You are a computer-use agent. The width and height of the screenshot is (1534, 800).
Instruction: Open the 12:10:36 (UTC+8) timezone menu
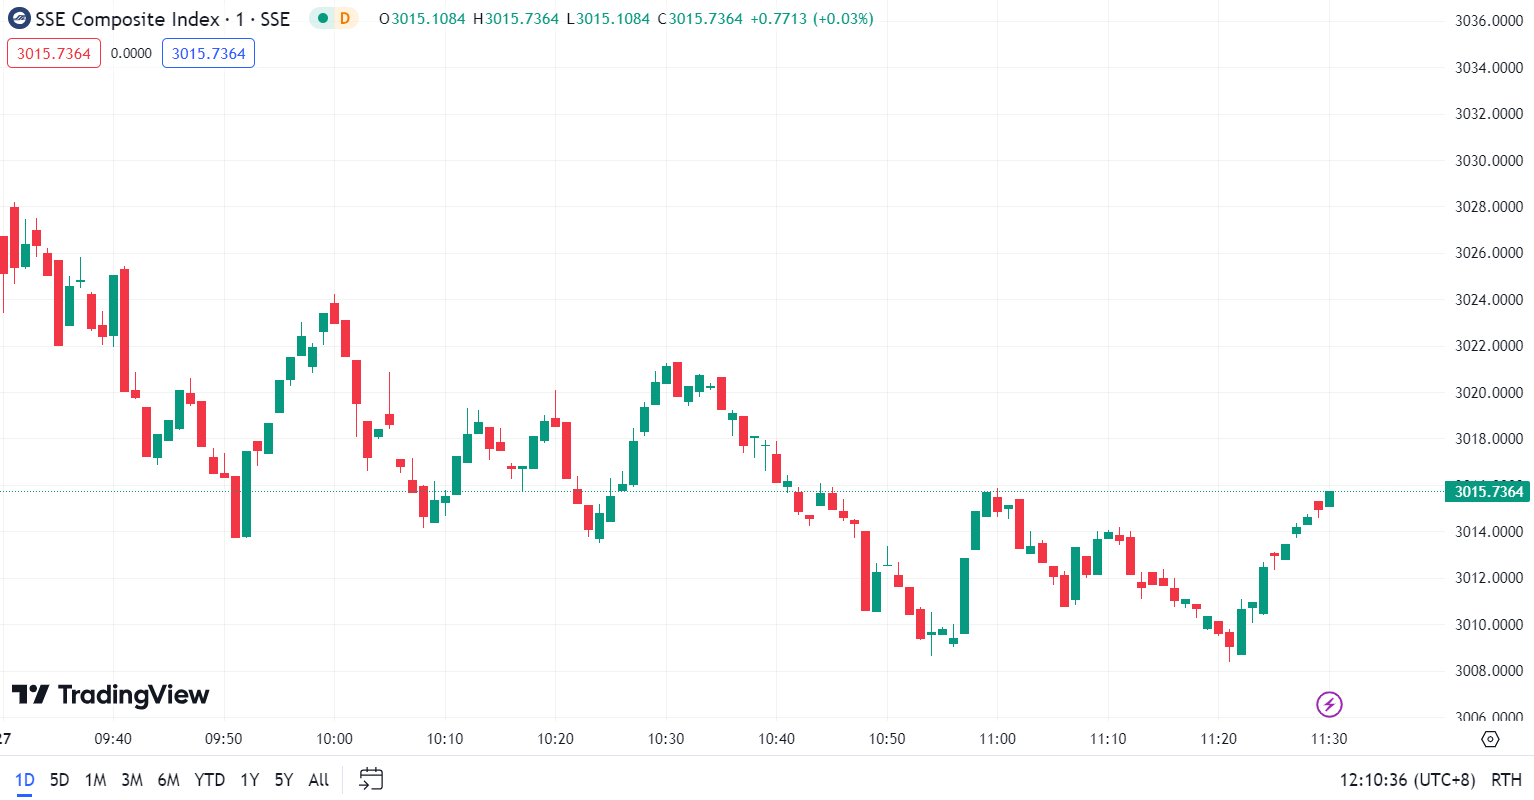pyautogui.click(x=1407, y=780)
